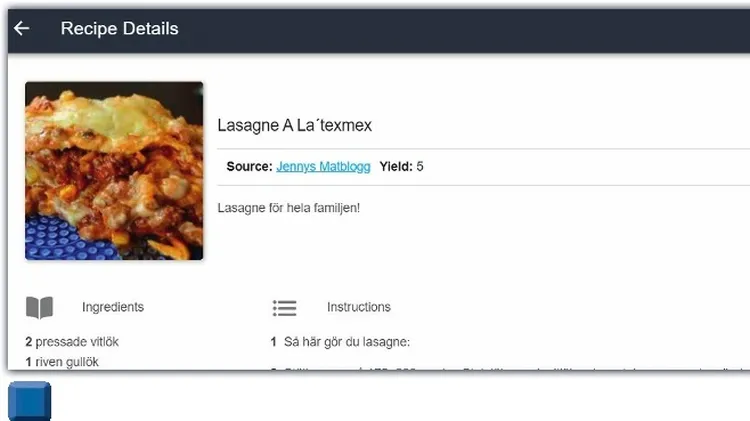Click the step text Så här gör du lasagne

(x=347, y=342)
